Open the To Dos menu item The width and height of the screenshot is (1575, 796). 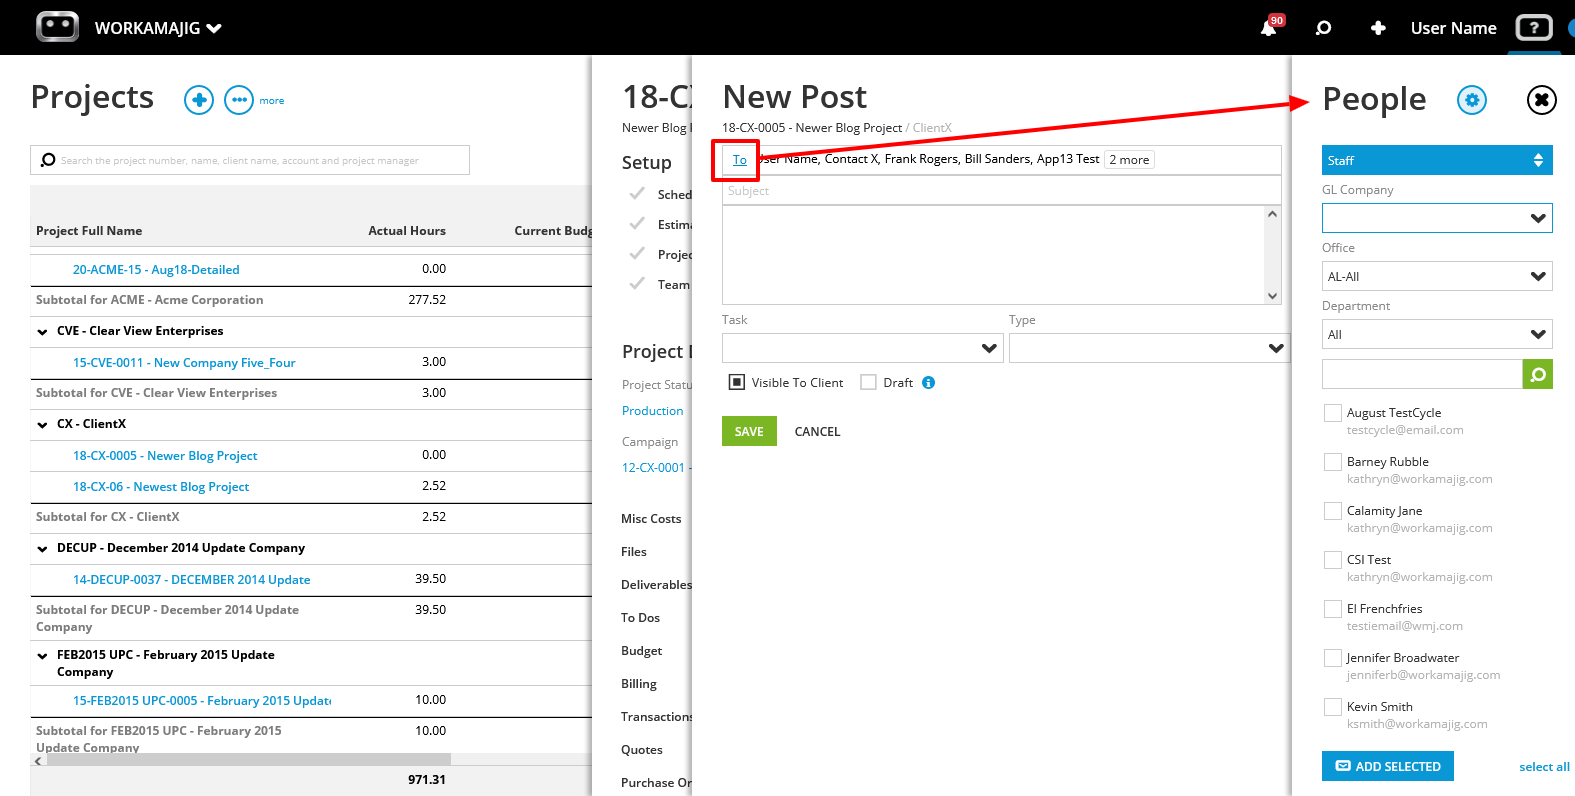click(640, 618)
